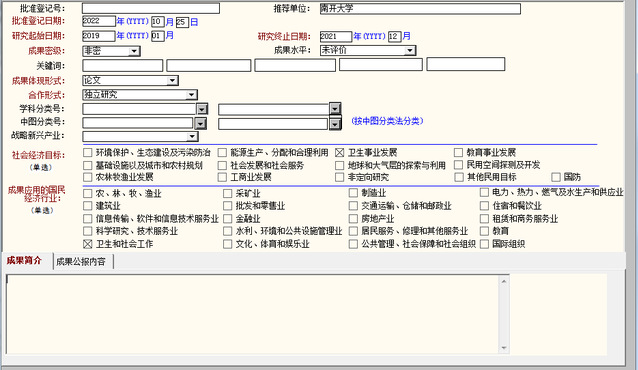
Task: Open the 战略新兴产业 dropdown arrow
Action: tap(192, 137)
